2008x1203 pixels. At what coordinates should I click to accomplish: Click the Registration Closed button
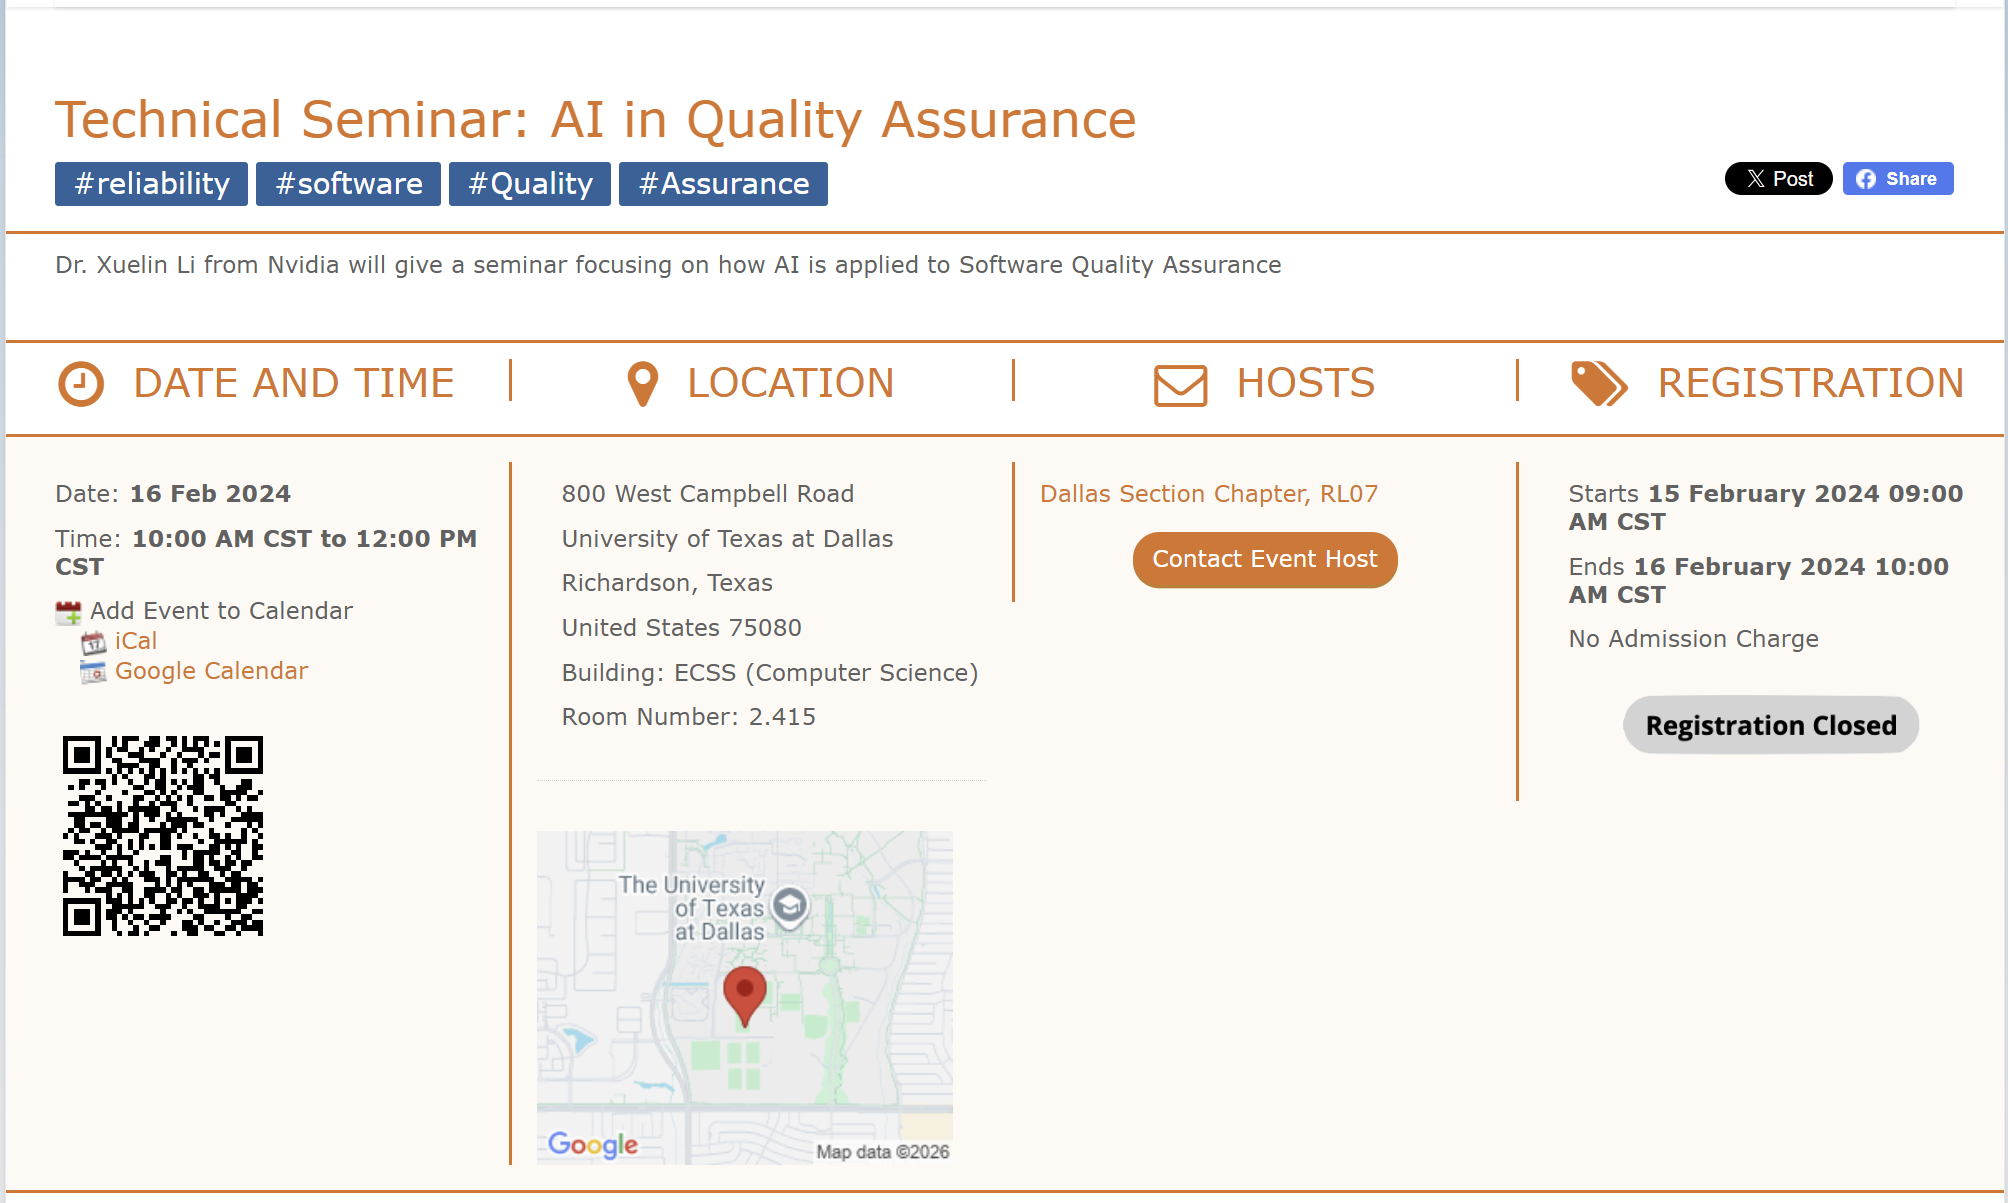(1771, 725)
